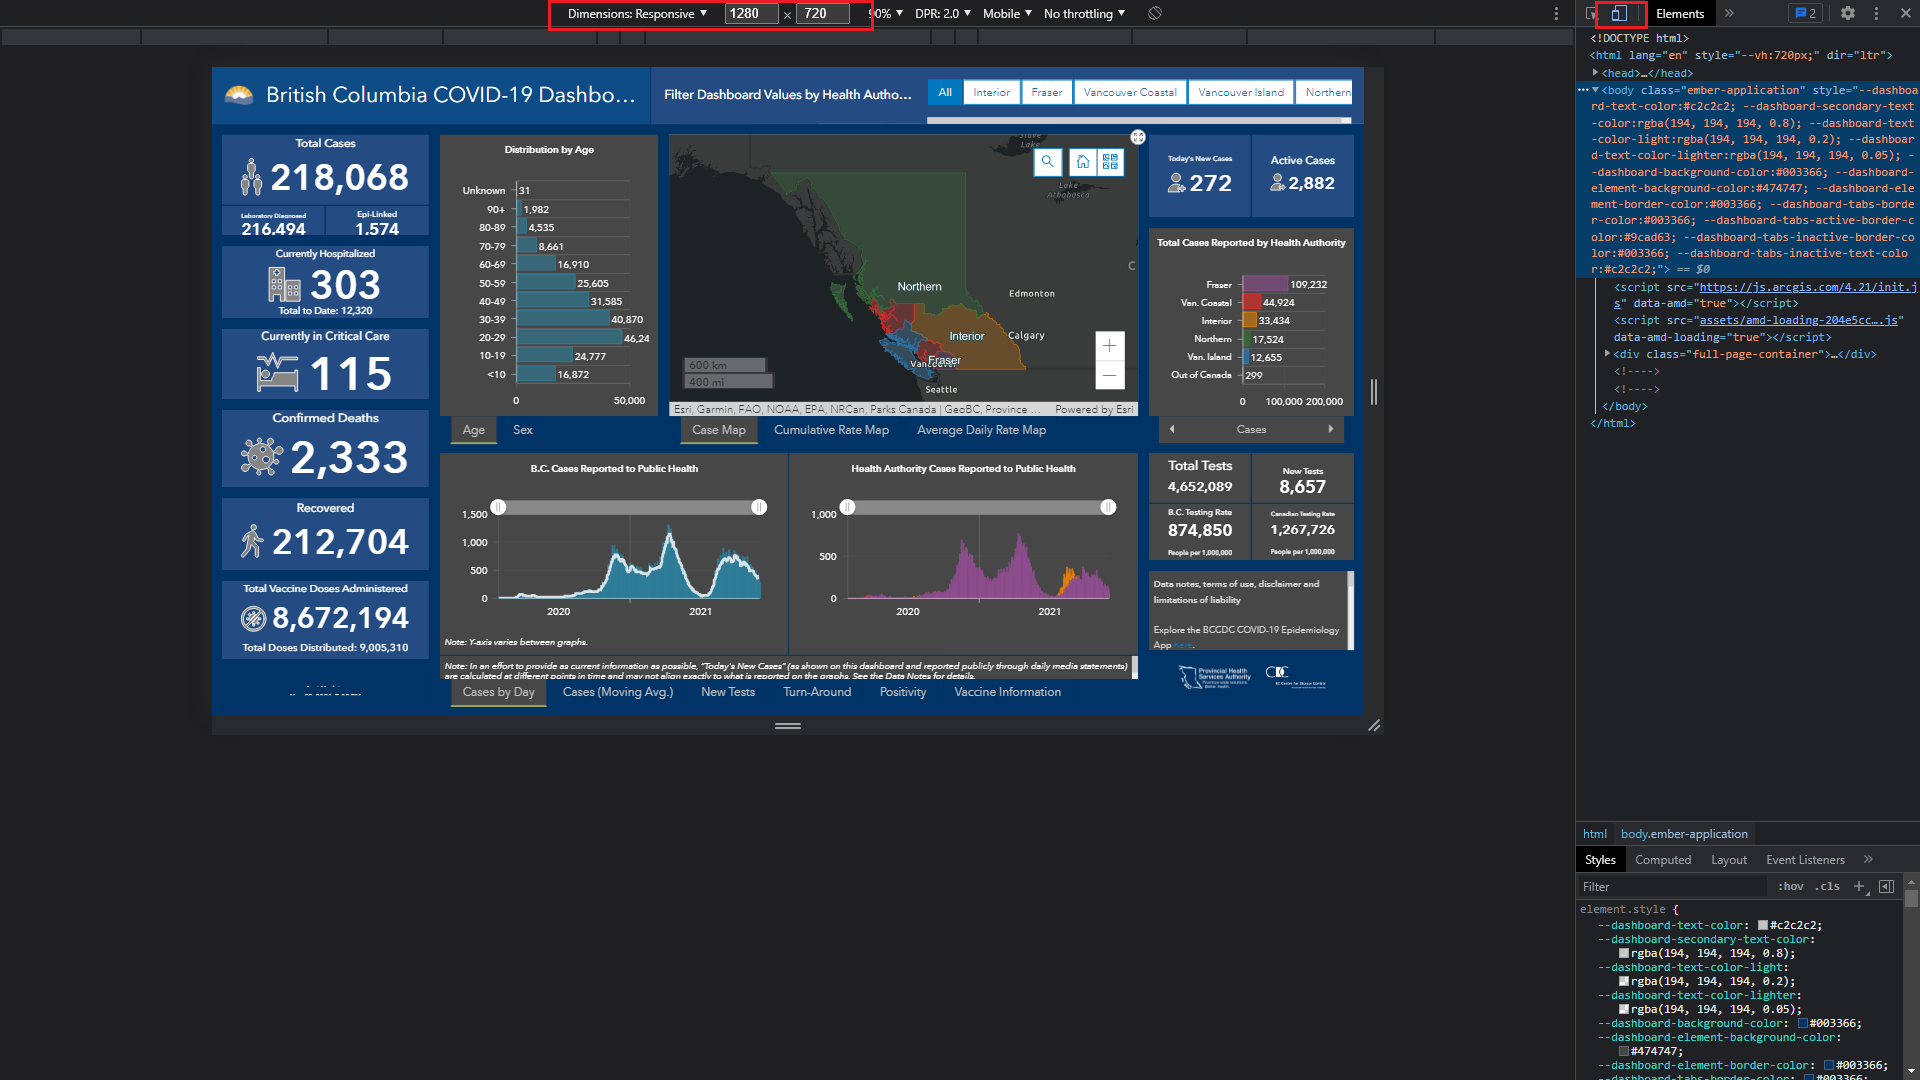Click the arcgis init.js script link
1920x1080 pixels.
pos(1806,287)
